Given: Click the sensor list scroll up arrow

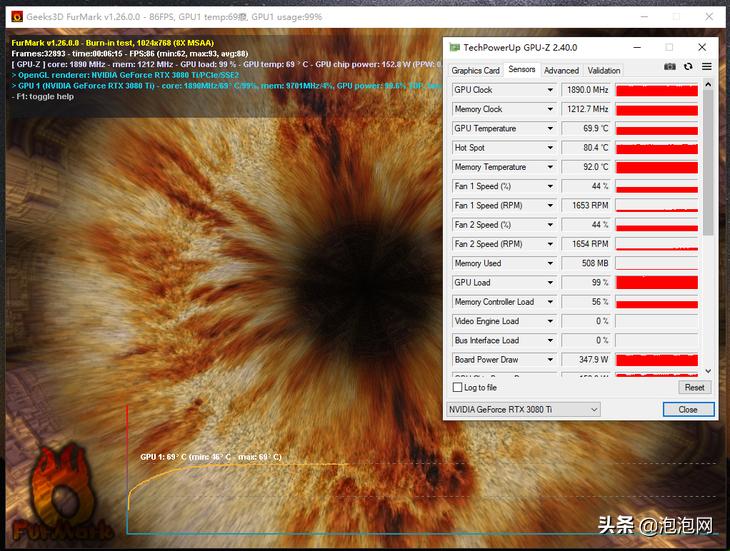Looking at the screenshot, I should [x=708, y=85].
